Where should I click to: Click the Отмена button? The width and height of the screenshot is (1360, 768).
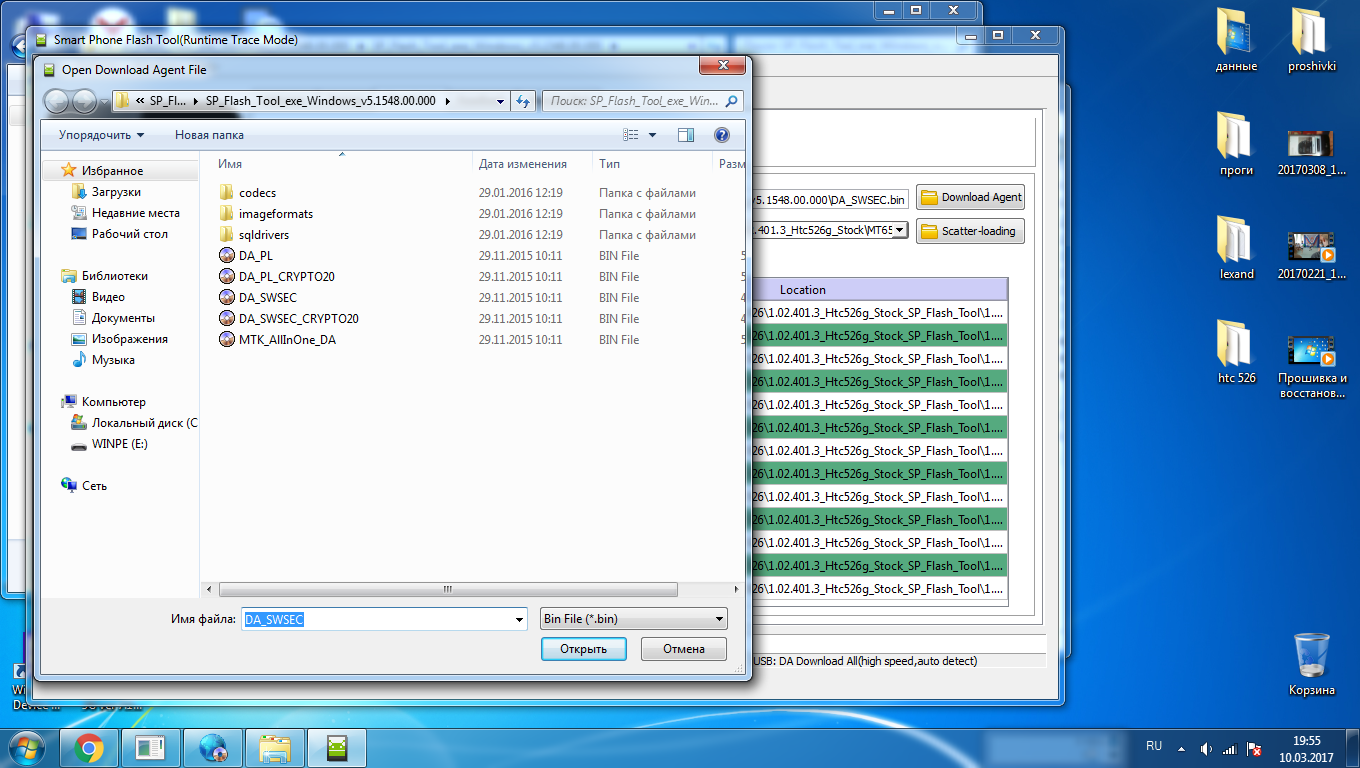(x=684, y=649)
